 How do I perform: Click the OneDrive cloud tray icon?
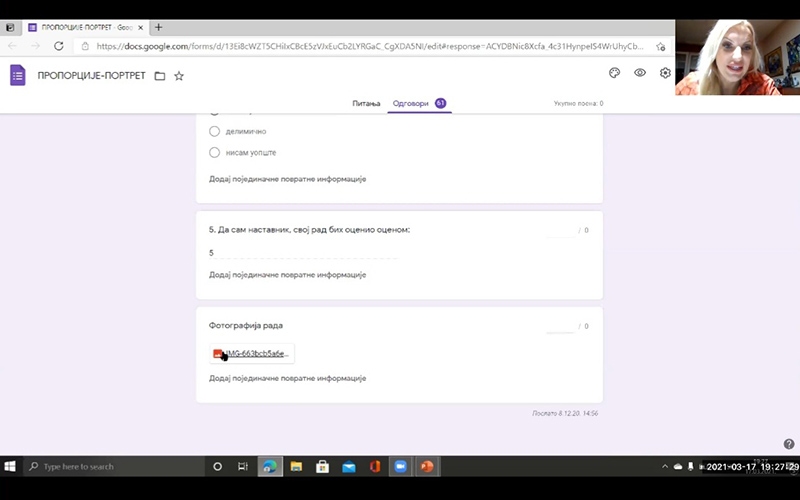[678, 466]
